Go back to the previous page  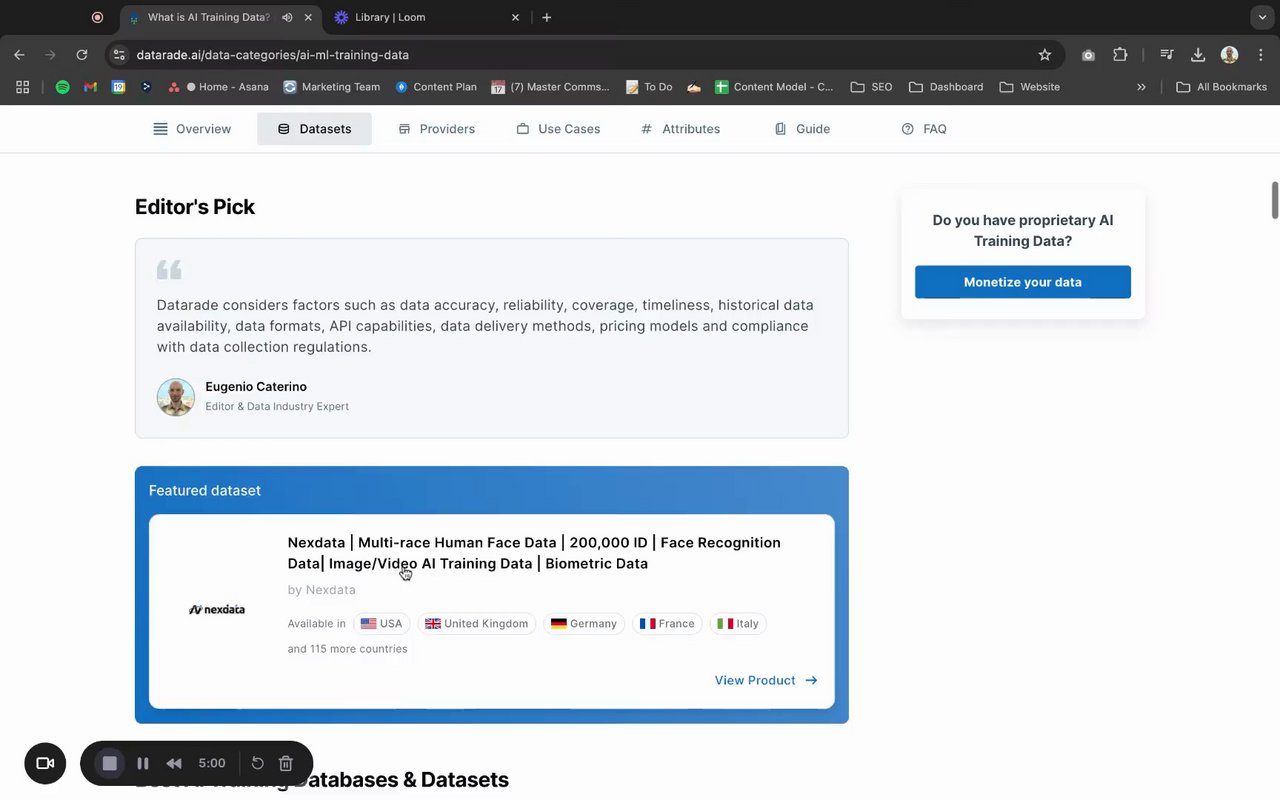pyautogui.click(x=19, y=55)
